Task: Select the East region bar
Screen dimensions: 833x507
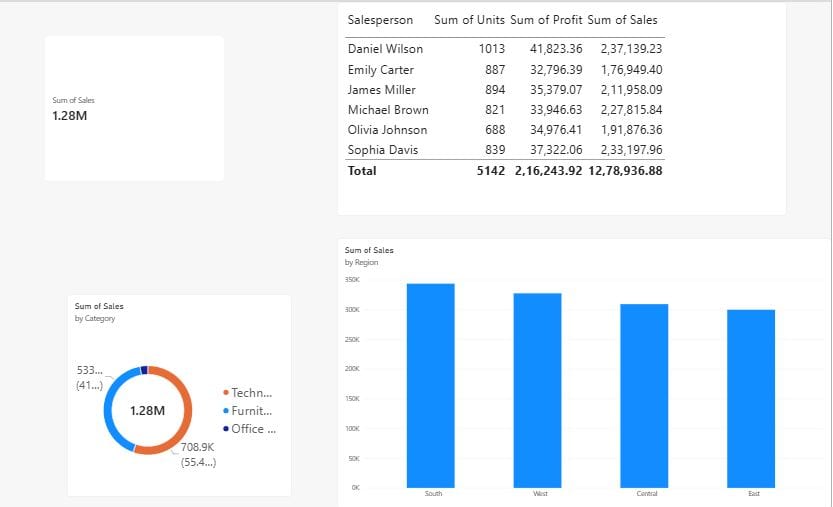Action: pyautogui.click(x=751, y=399)
